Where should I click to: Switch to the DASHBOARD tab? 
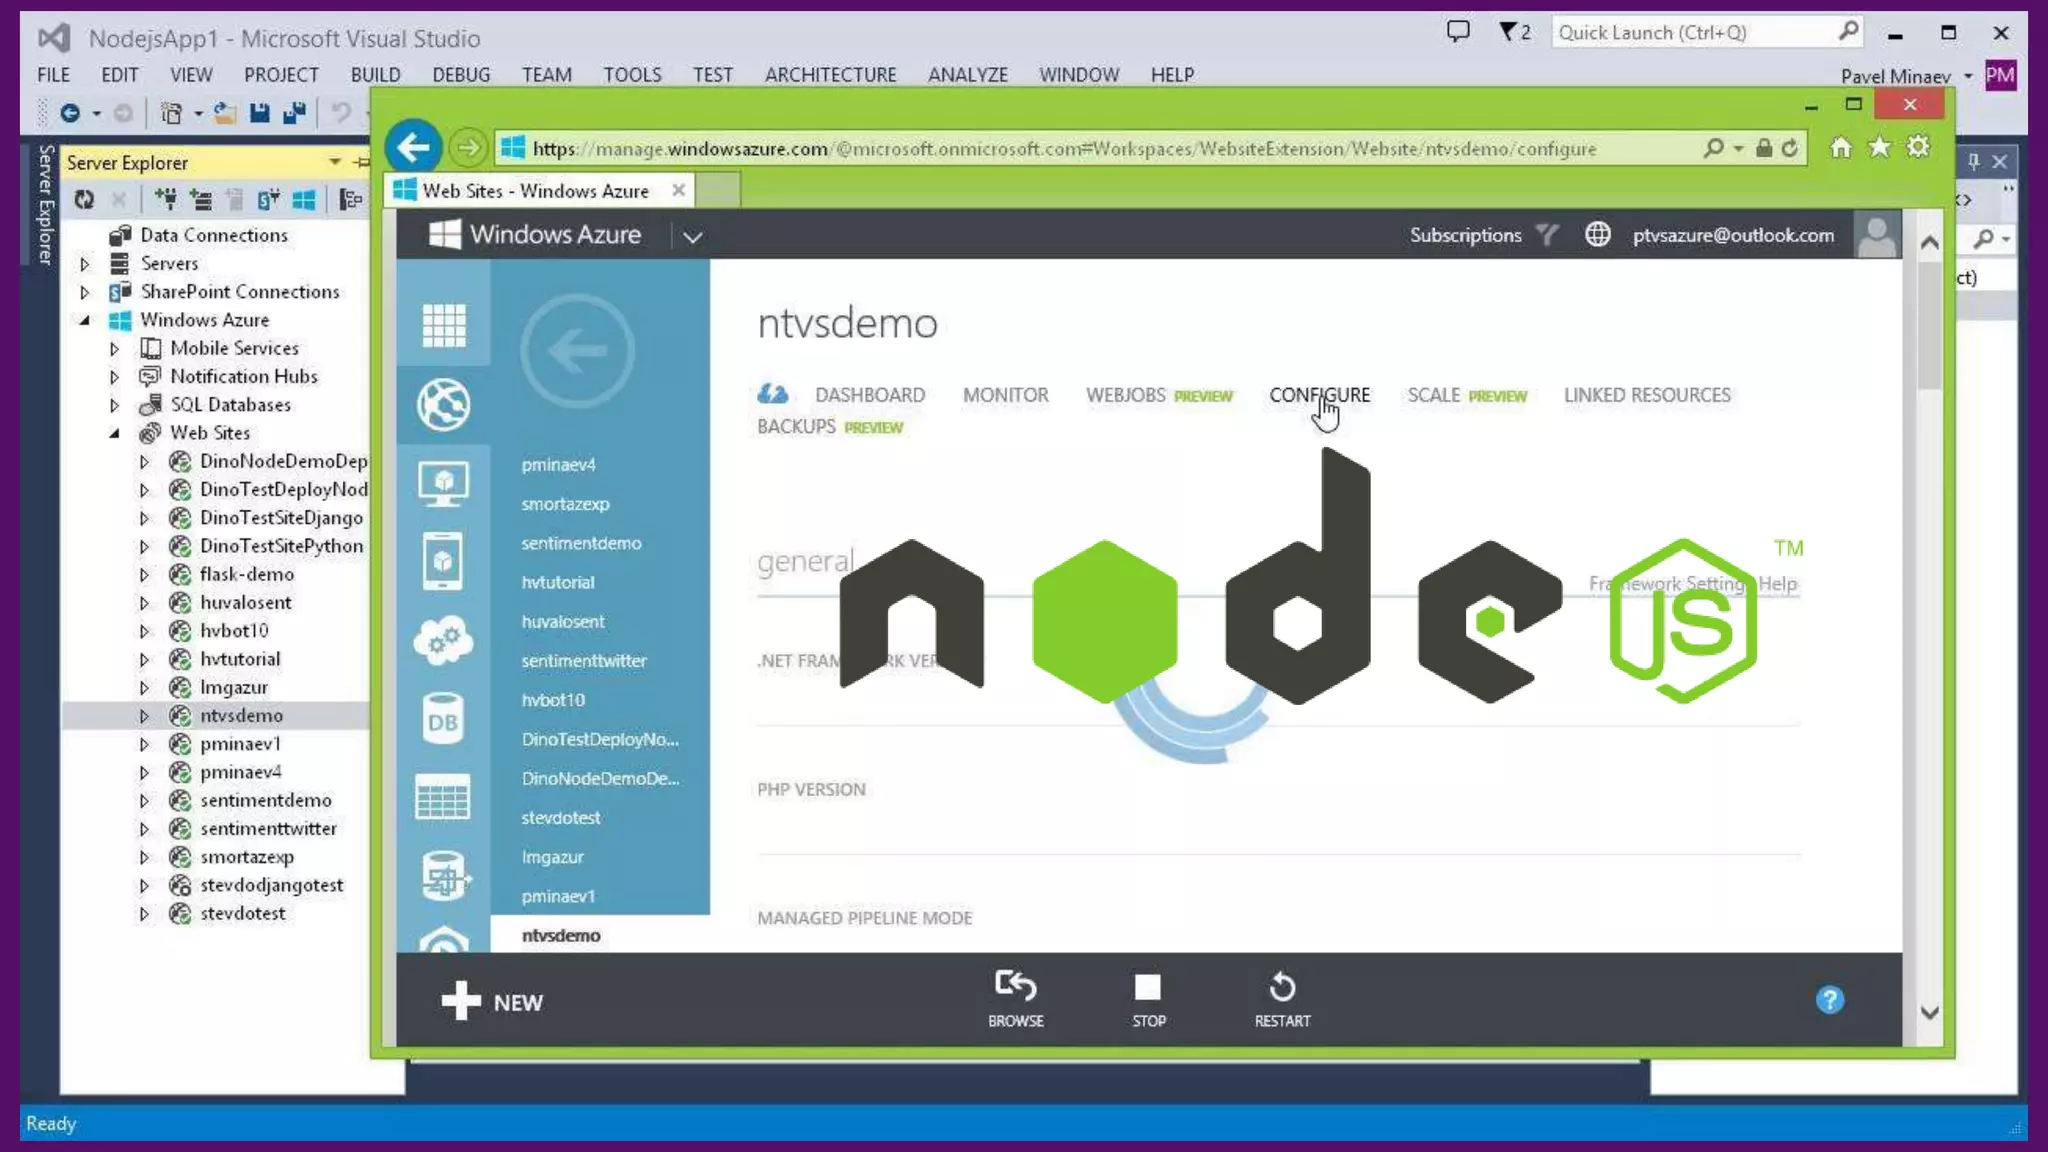click(869, 395)
